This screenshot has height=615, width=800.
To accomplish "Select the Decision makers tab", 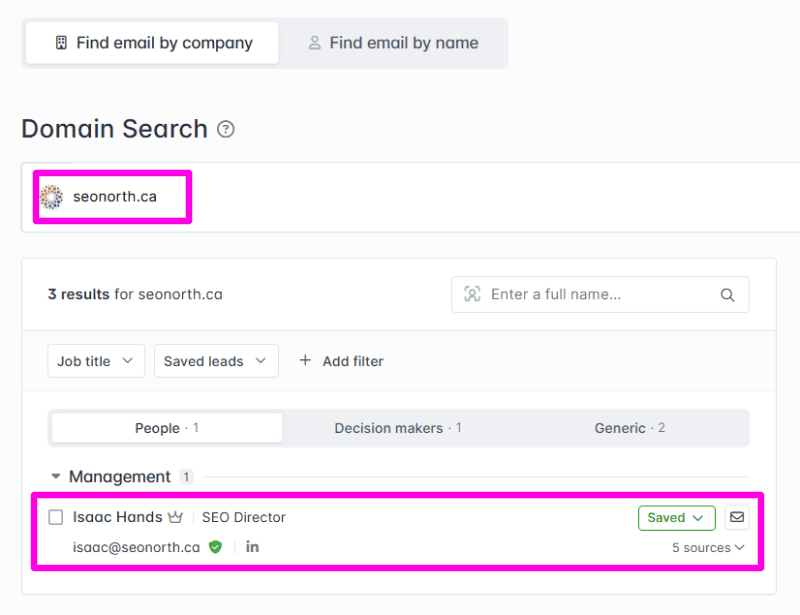I will coord(398,428).
